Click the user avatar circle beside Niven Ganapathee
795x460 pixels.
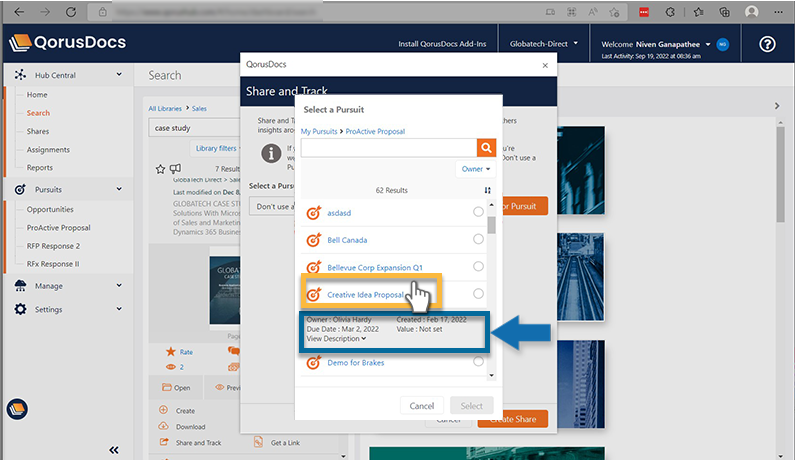722,44
